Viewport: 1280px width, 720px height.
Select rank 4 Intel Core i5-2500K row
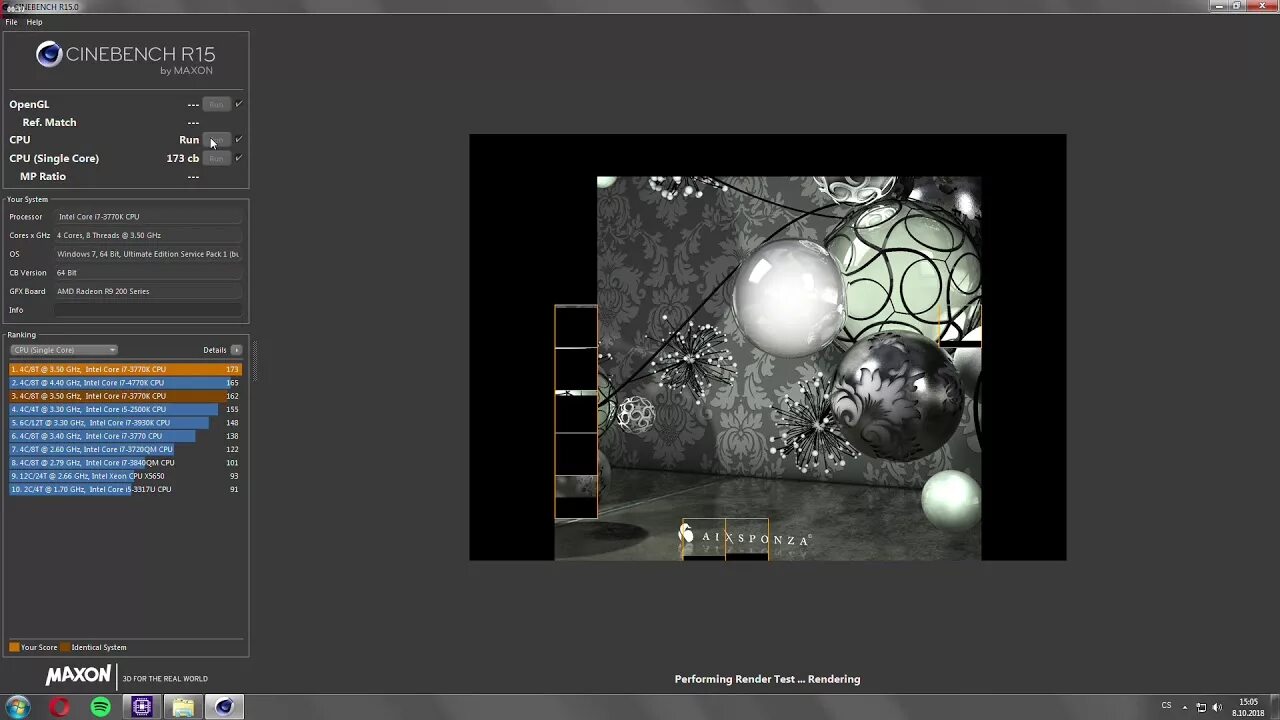(125, 409)
